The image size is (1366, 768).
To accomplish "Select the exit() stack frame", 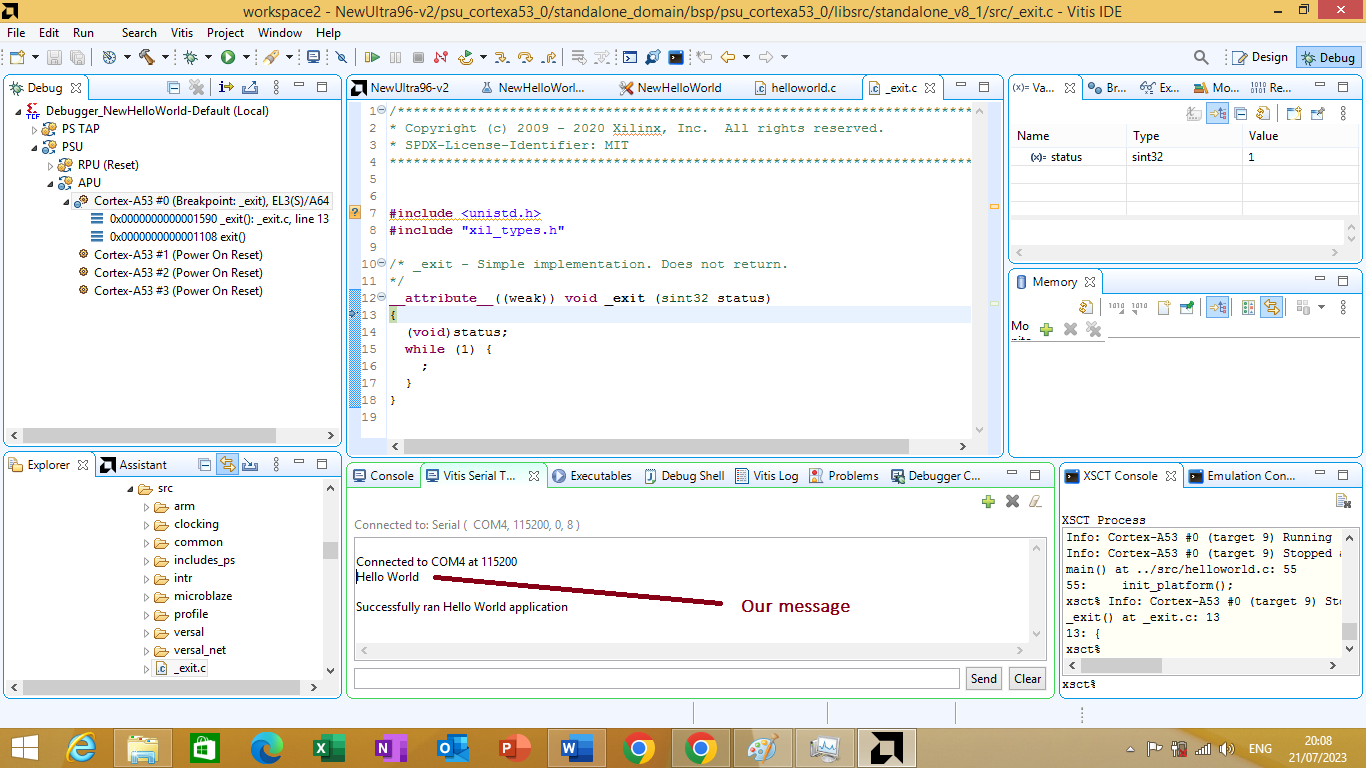I will [168, 237].
